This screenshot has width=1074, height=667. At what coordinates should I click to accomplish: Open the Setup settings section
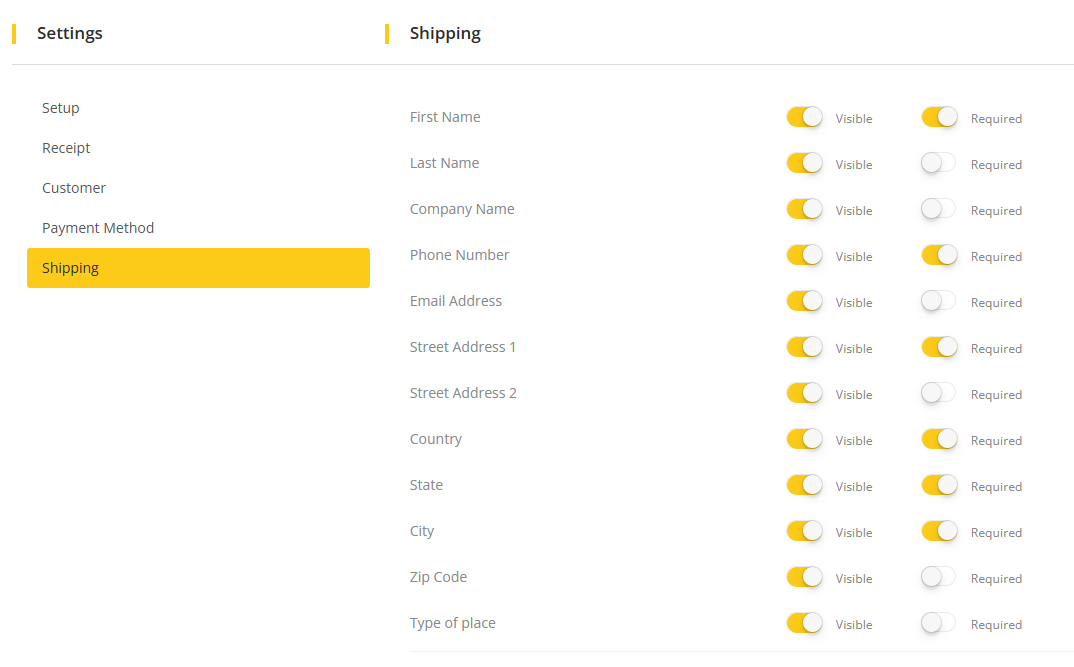tap(61, 108)
